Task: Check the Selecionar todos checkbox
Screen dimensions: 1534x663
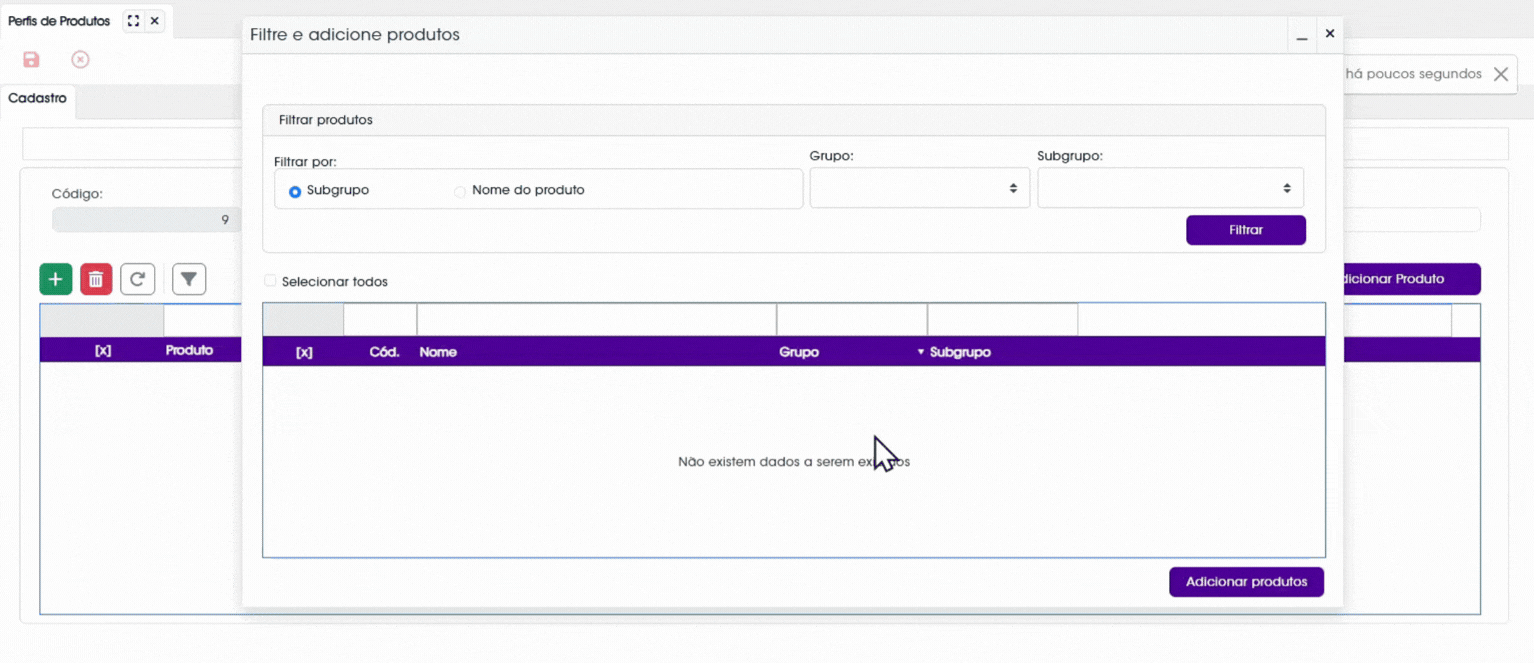Action: (x=270, y=281)
